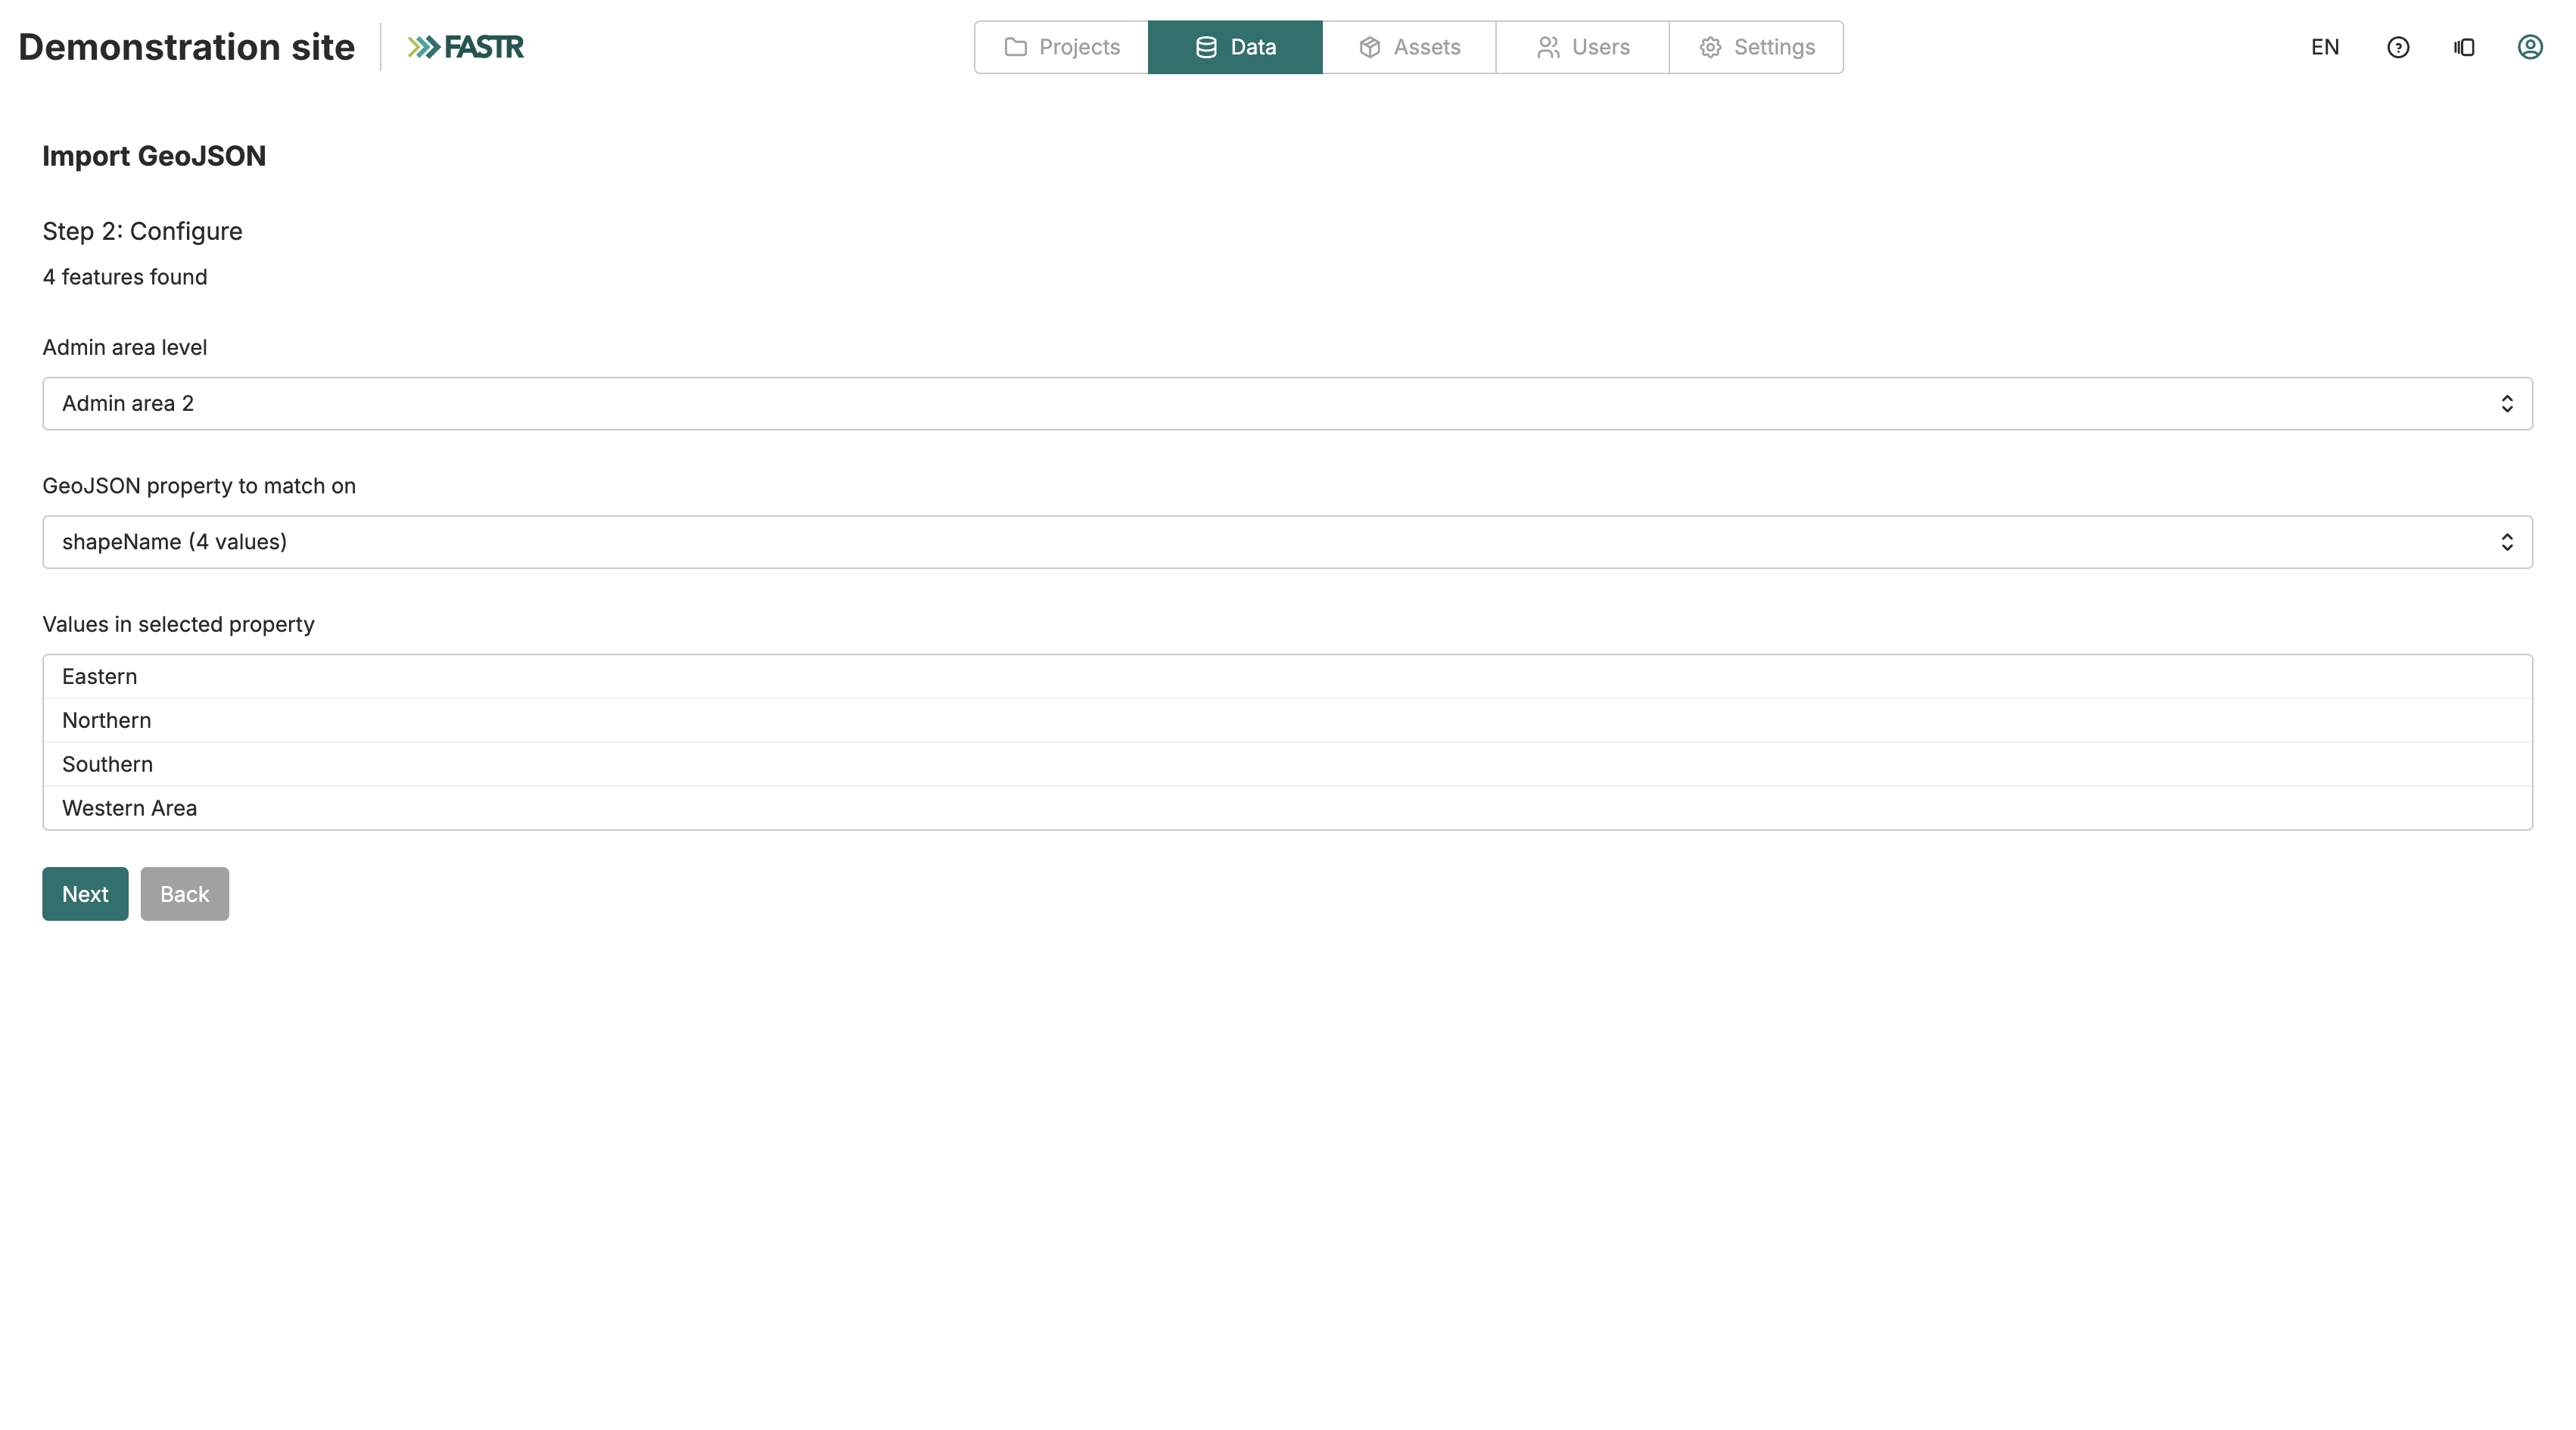Select the Northern value row
Image resolution: width=2576 pixels, height=1430 pixels.
pos(1287,721)
